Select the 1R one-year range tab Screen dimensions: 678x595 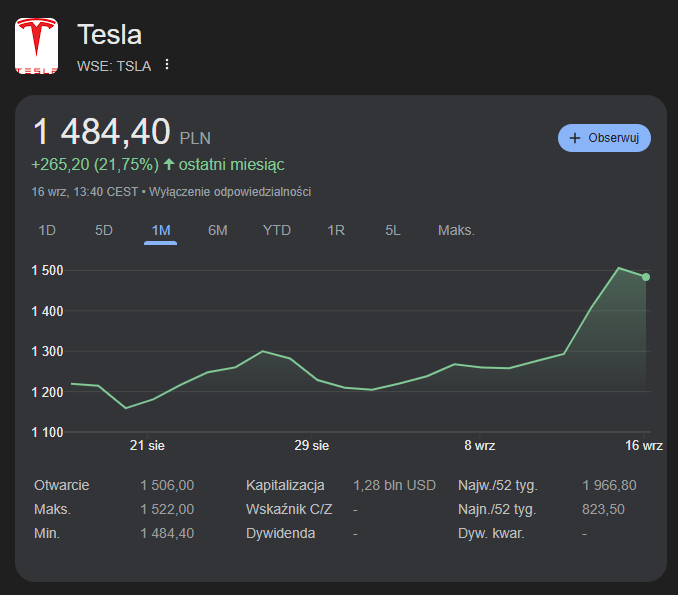pos(336,230)
